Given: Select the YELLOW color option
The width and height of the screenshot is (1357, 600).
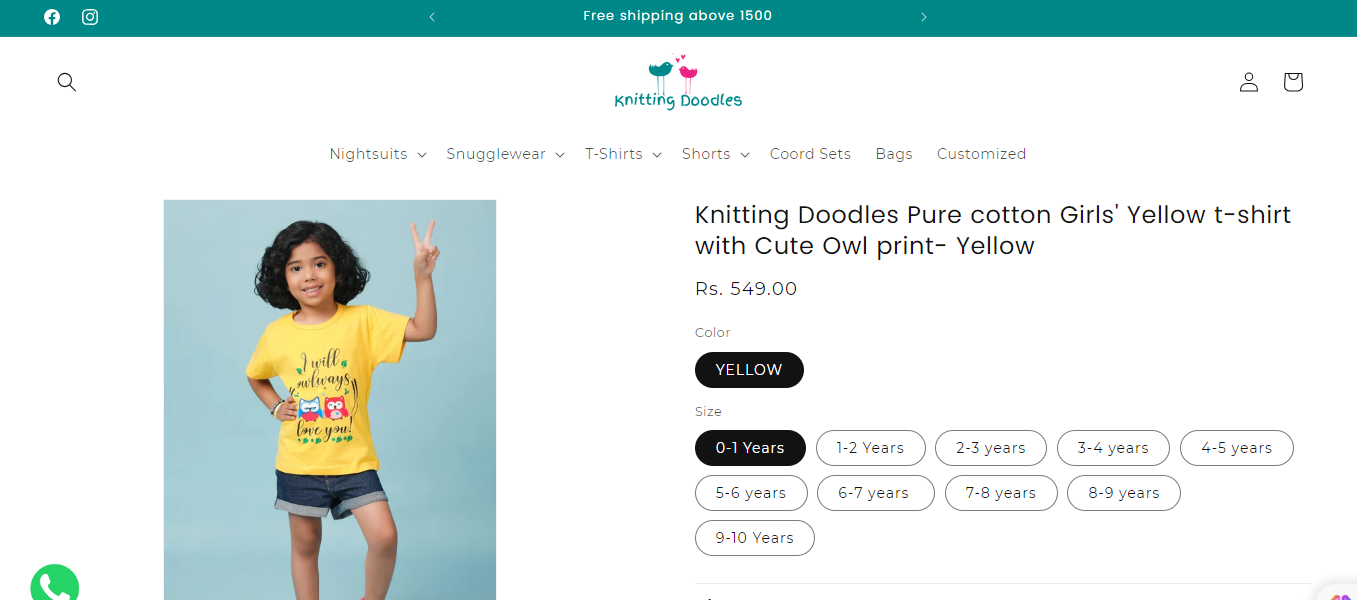Looking at the screenshot, I should (x=749, y=370).
